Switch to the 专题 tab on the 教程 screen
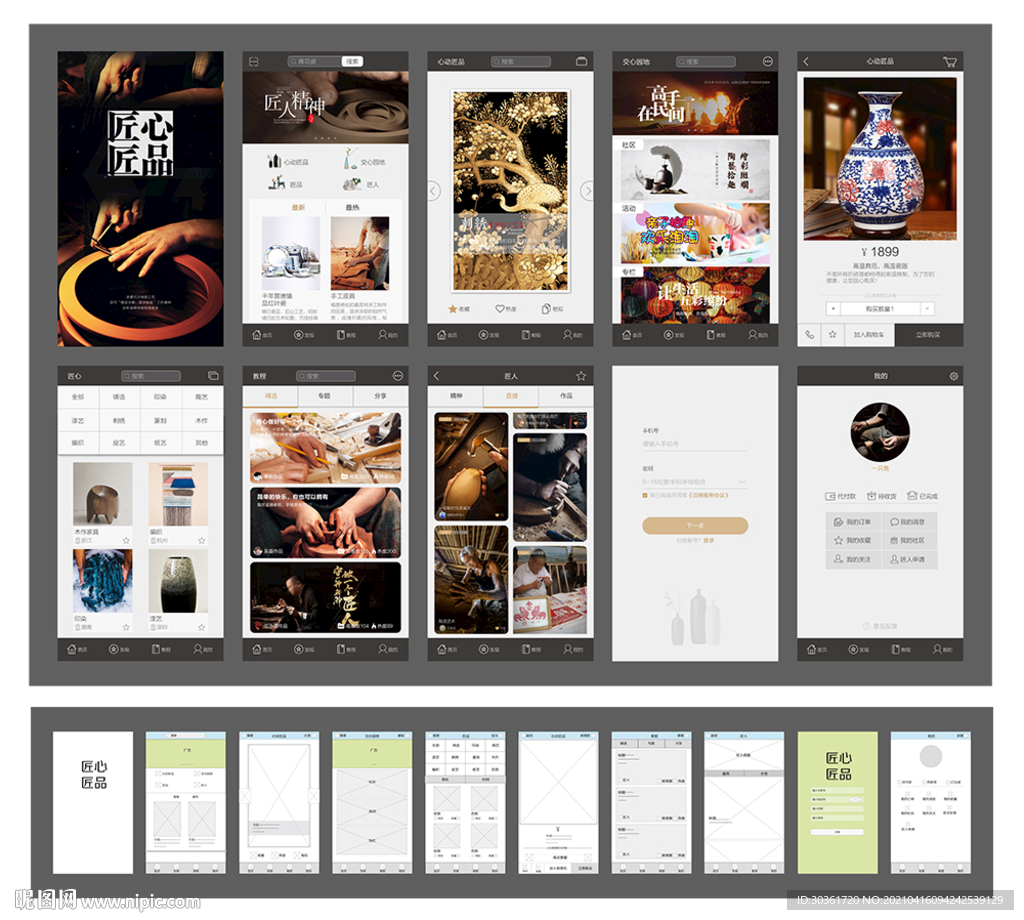This screenshot has height=920, width=1024. pyautogui.click(x=325, y=396)
